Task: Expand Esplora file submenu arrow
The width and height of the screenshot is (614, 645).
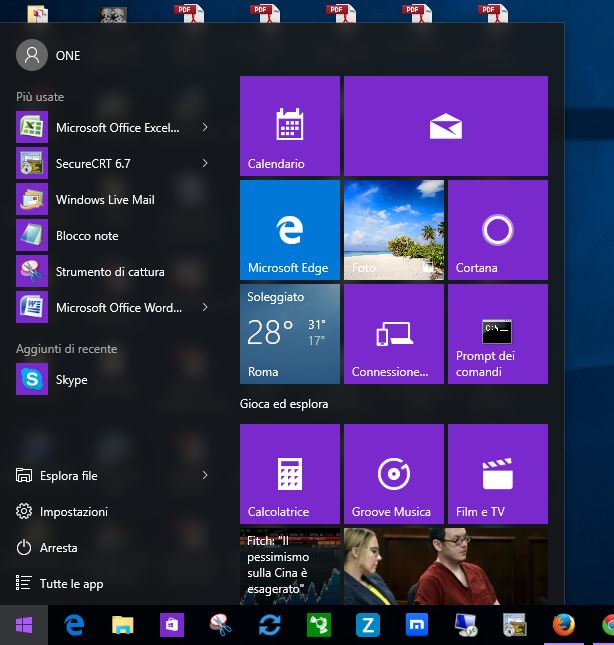Action: point(205,475)
